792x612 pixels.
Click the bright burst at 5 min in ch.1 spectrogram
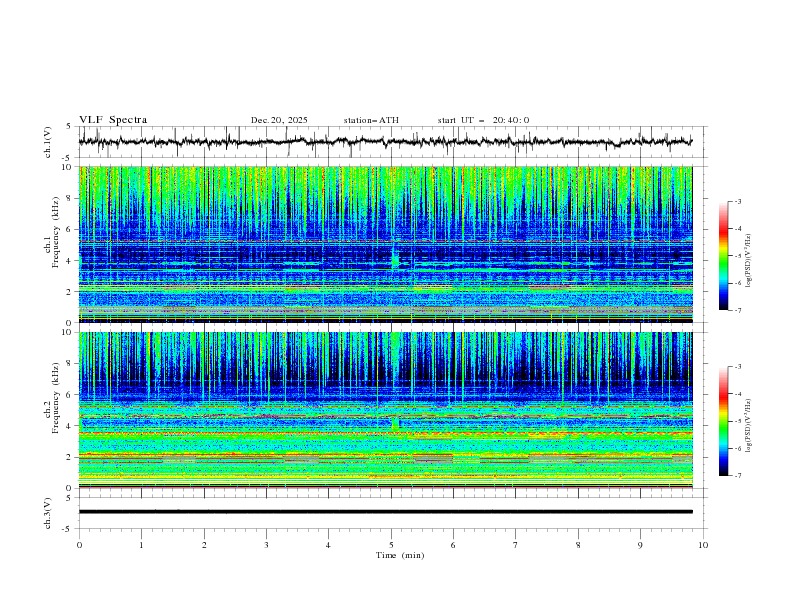tap(395, 259)
